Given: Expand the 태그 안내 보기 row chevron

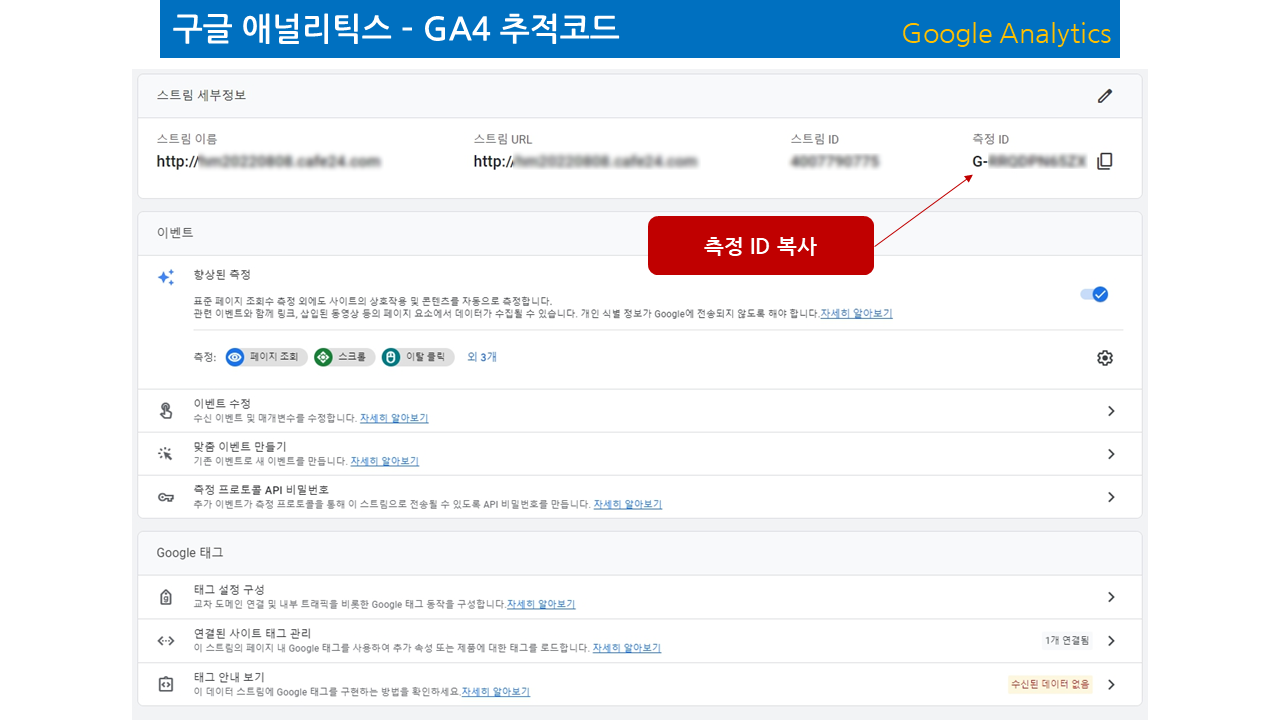Looking at the screenshot, I should (x=1110, y=685).
